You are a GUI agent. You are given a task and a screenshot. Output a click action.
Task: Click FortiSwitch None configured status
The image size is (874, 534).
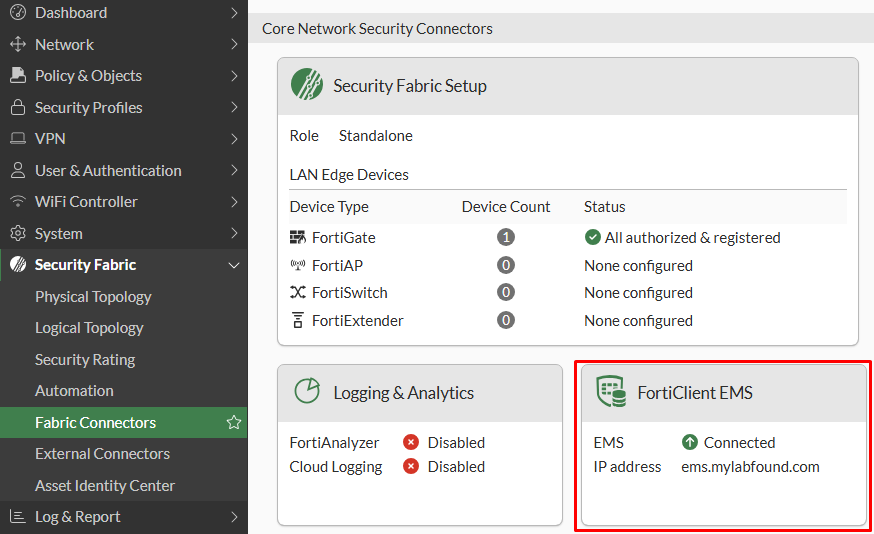click(x=638, y=293)
